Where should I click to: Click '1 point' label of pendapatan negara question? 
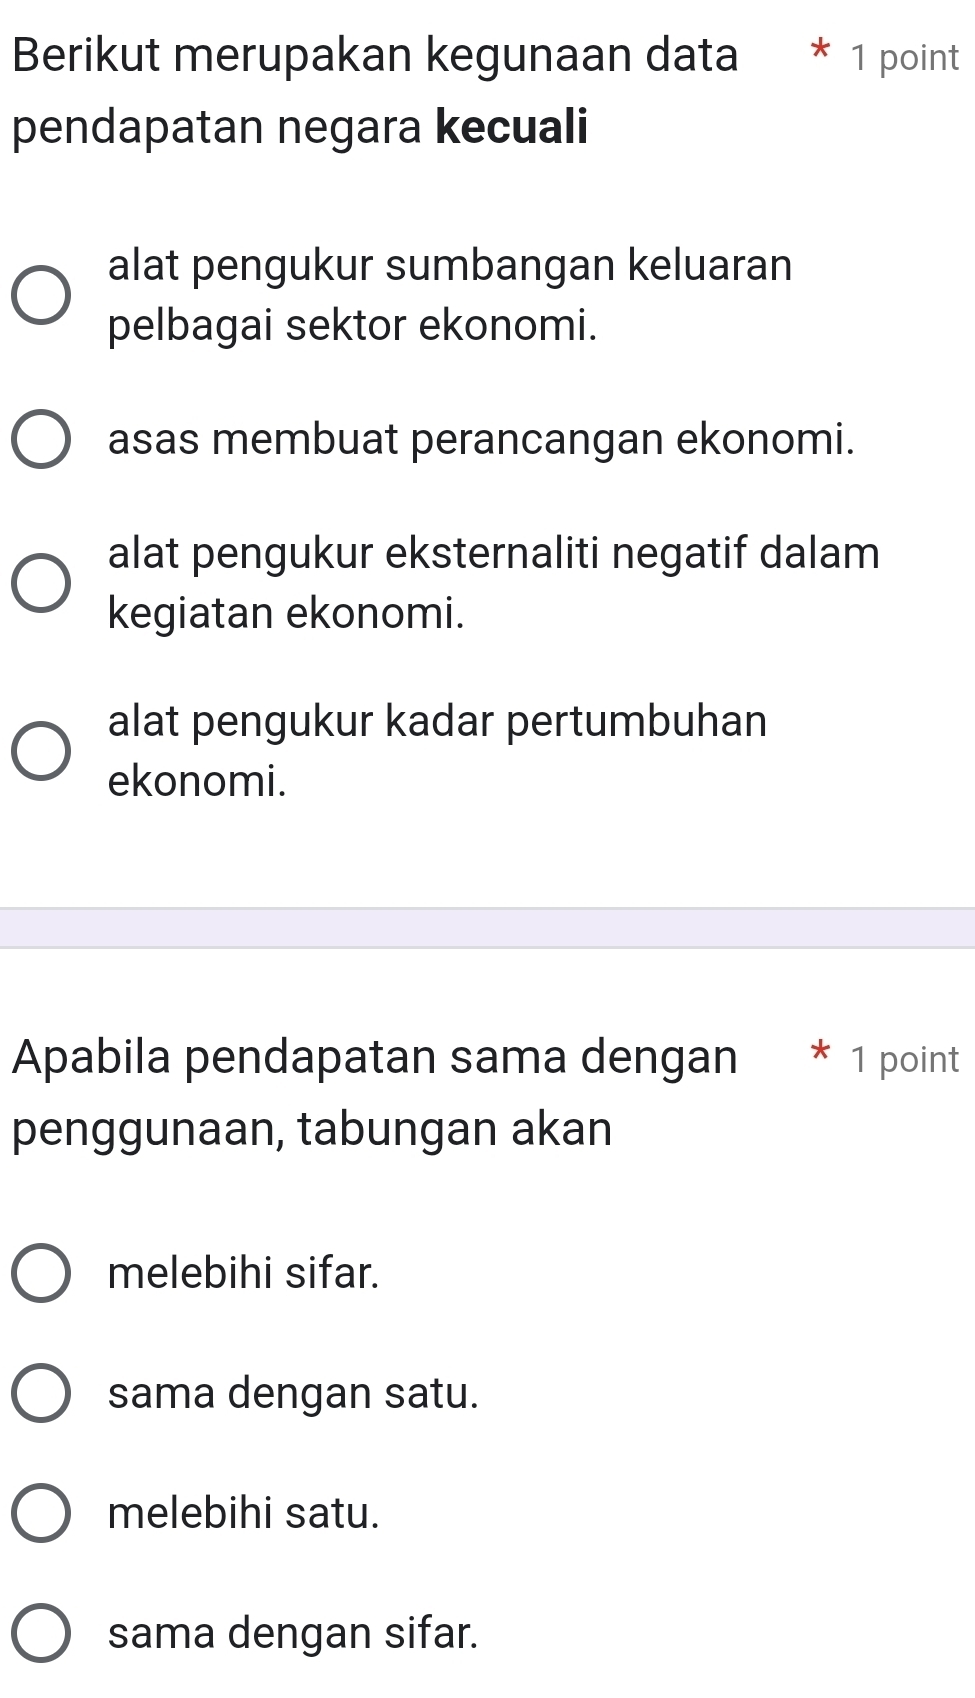tap(904, 58)
